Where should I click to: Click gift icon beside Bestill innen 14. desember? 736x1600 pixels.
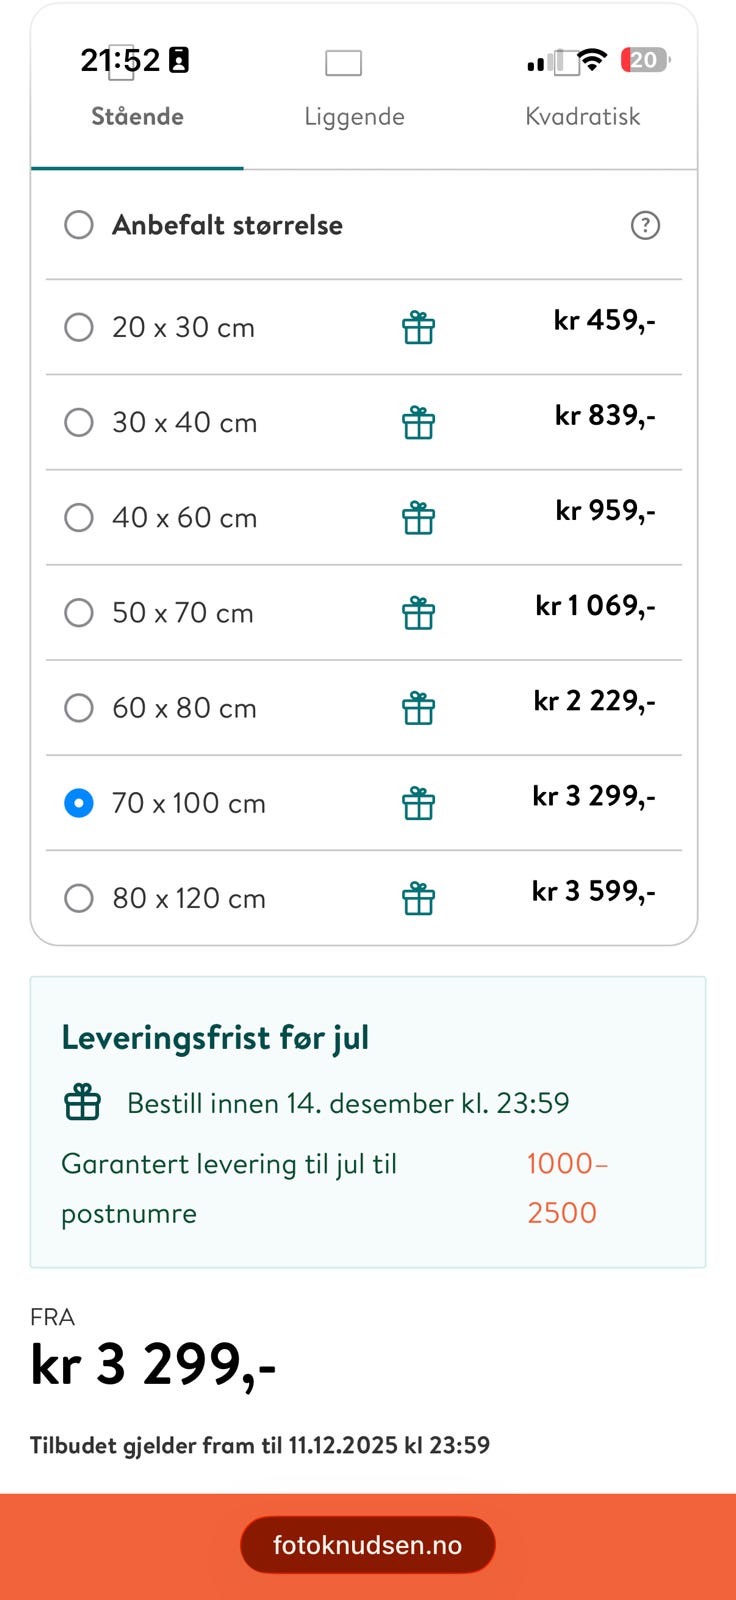pyautogui.click(x=83, y=1103)
